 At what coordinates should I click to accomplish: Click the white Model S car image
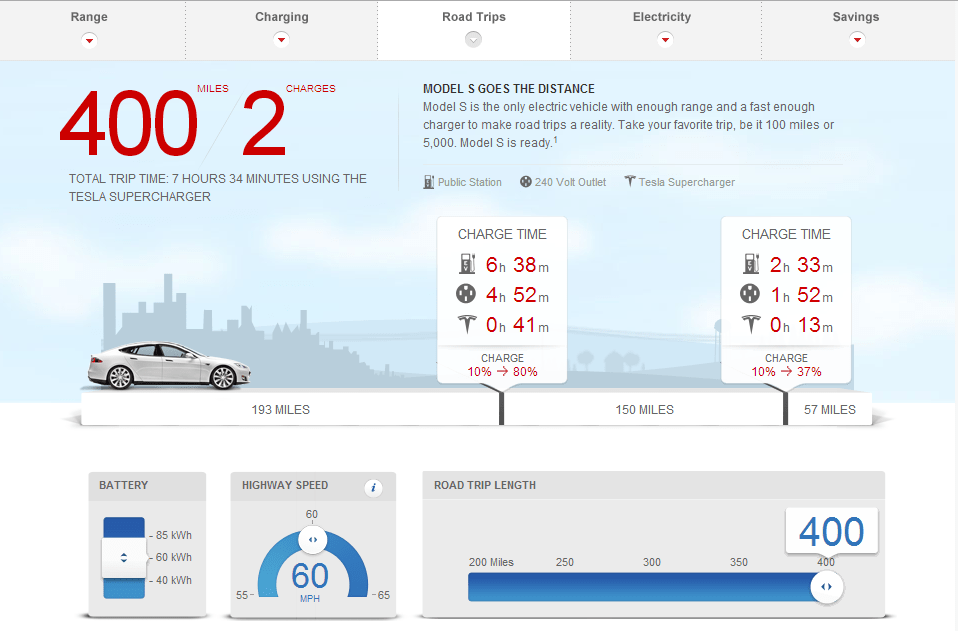tap(169, 365)
